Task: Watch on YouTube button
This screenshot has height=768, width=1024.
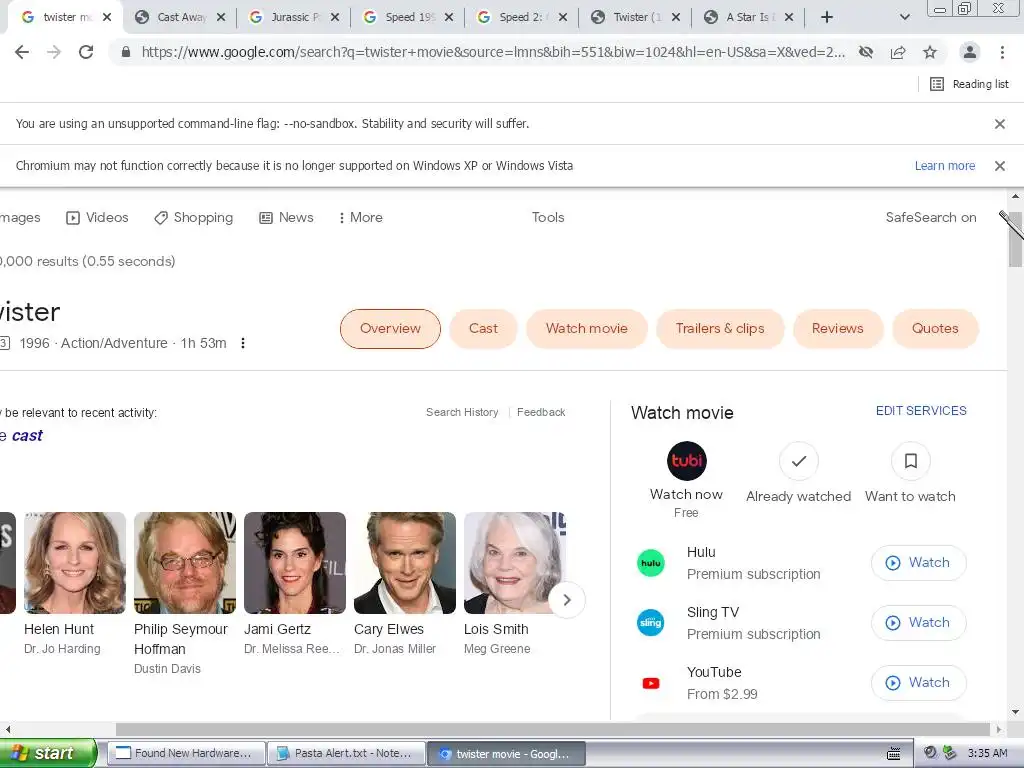Action: tap(918, 682)
